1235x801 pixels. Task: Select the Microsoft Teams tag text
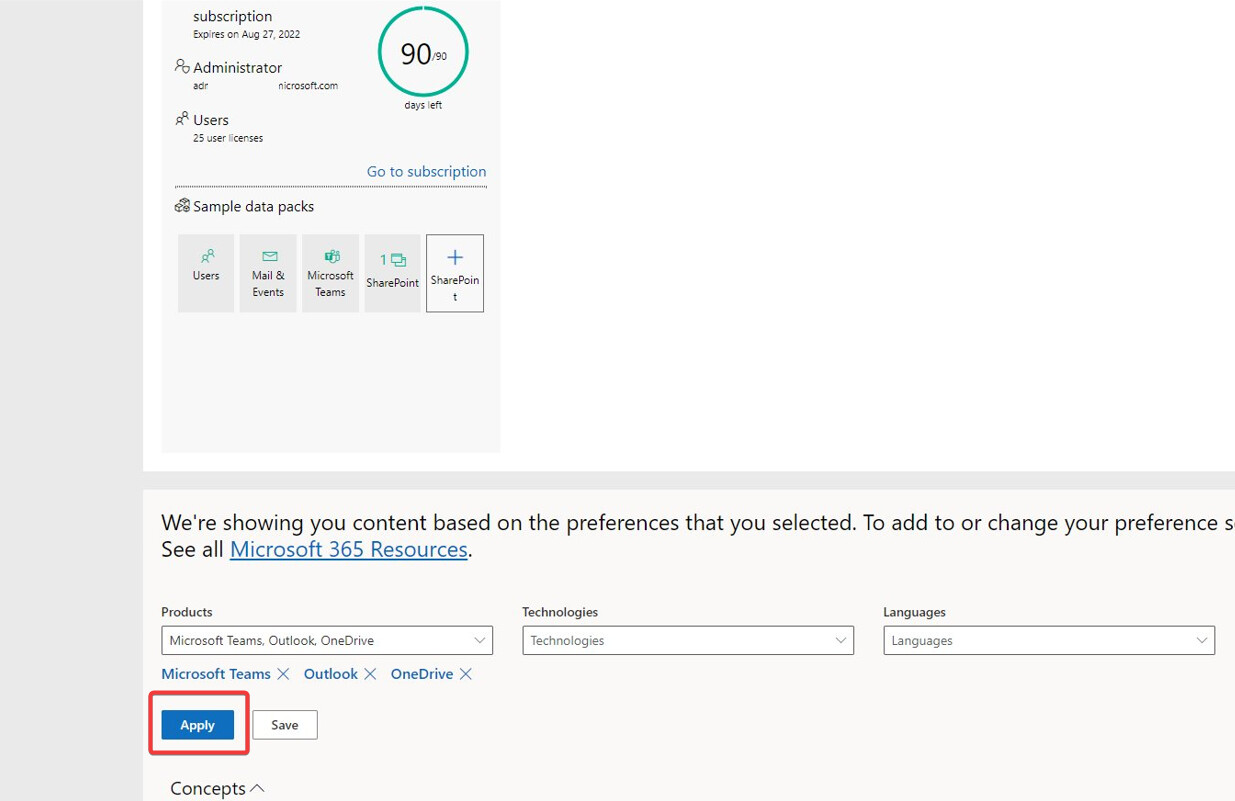click(x=216, y=674)
